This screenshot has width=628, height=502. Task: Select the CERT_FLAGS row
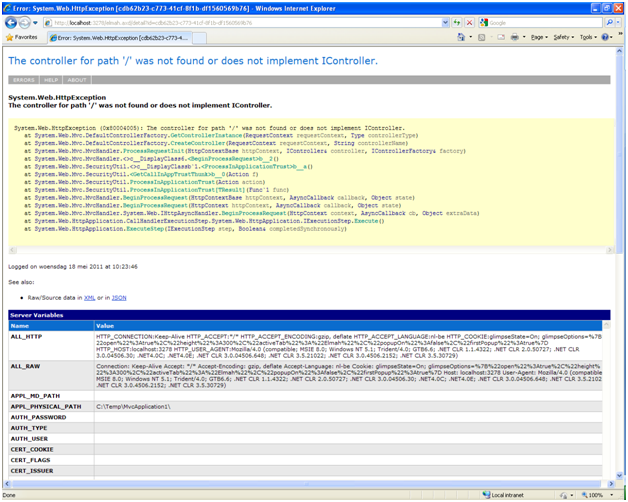(x=305, y=460)
